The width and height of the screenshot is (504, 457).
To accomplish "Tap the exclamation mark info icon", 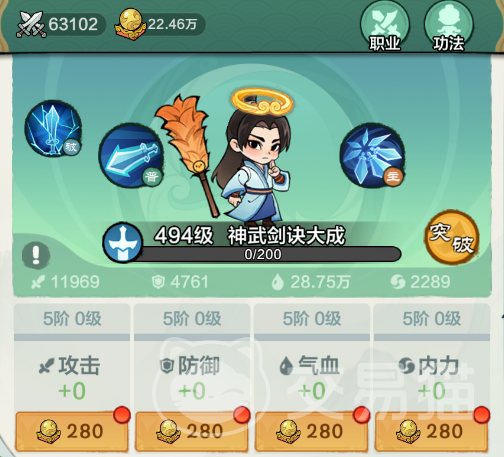I will (x=36, y=256).
